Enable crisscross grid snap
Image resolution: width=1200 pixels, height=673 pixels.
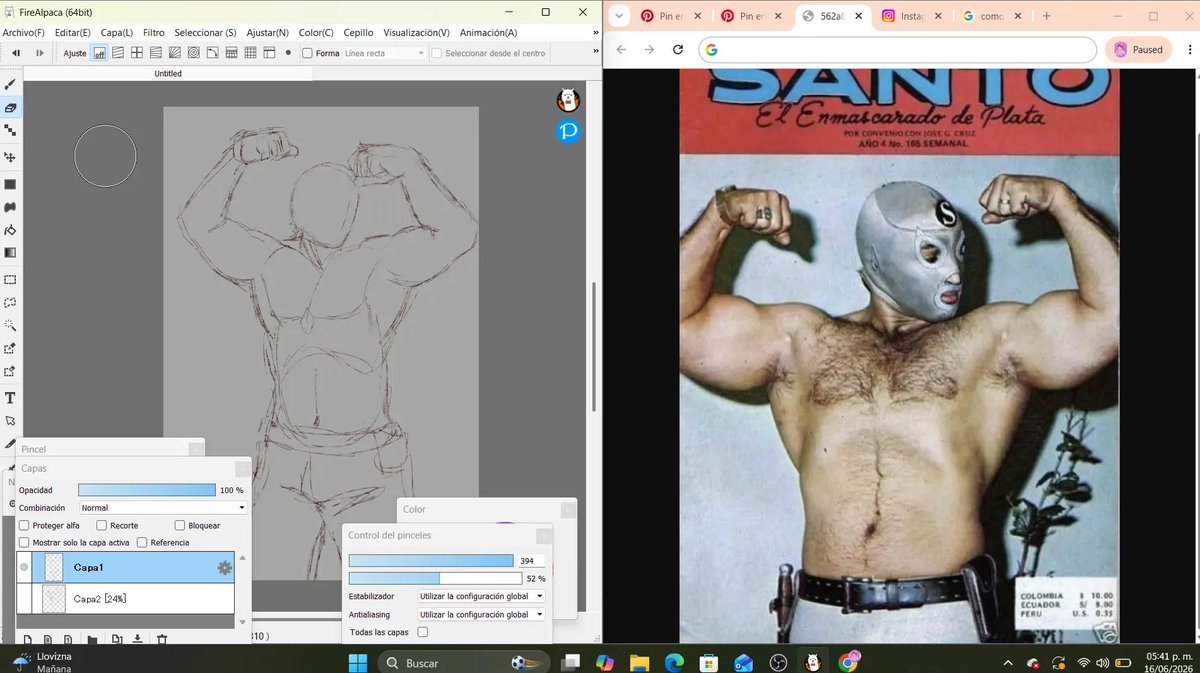click(x=137, y=53)
